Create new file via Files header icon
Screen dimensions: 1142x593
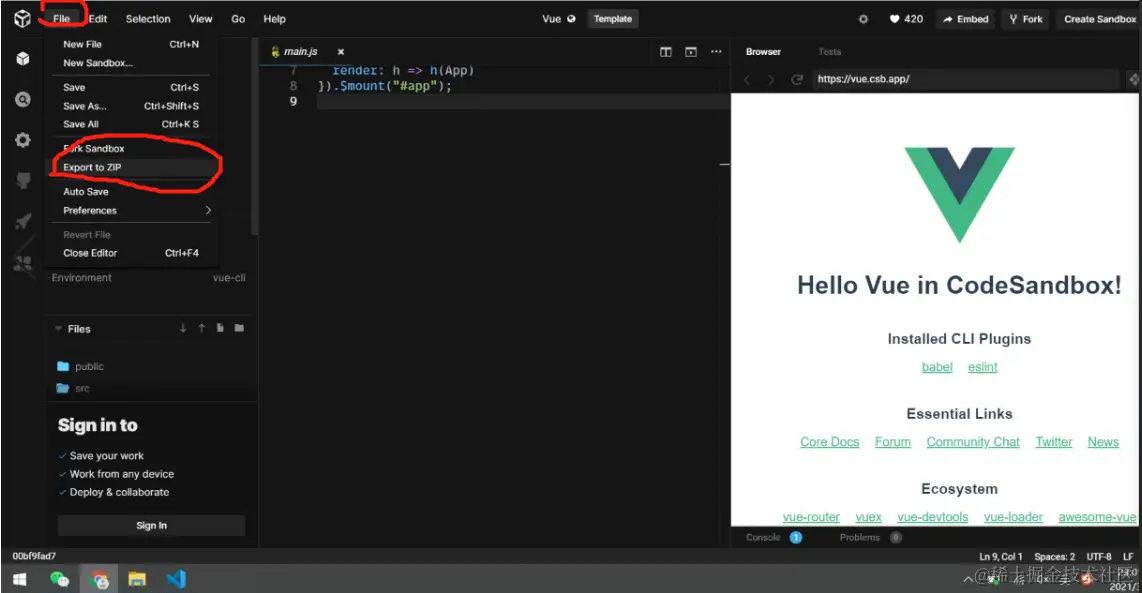click(220, 329)
